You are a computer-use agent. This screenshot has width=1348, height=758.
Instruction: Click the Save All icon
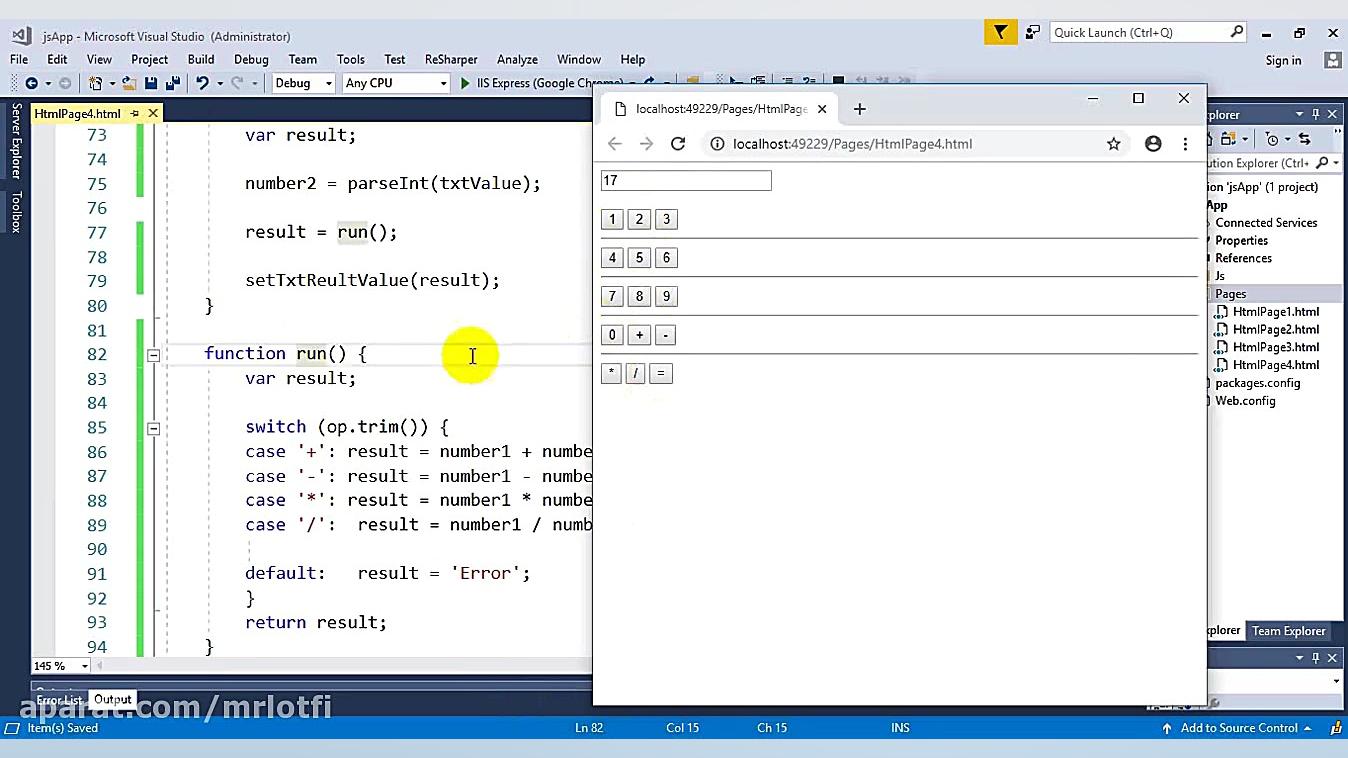point(172,83)
